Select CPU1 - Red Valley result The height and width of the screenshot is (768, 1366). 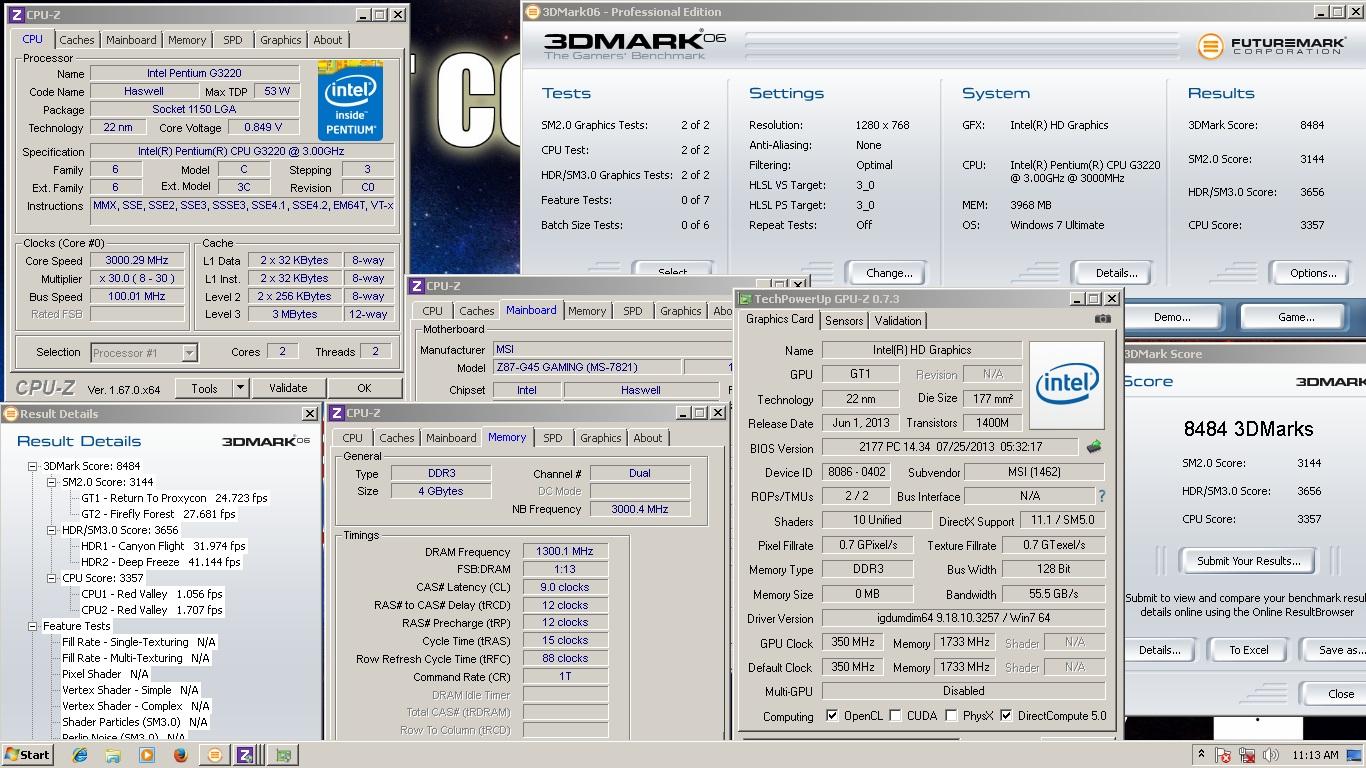152,594
